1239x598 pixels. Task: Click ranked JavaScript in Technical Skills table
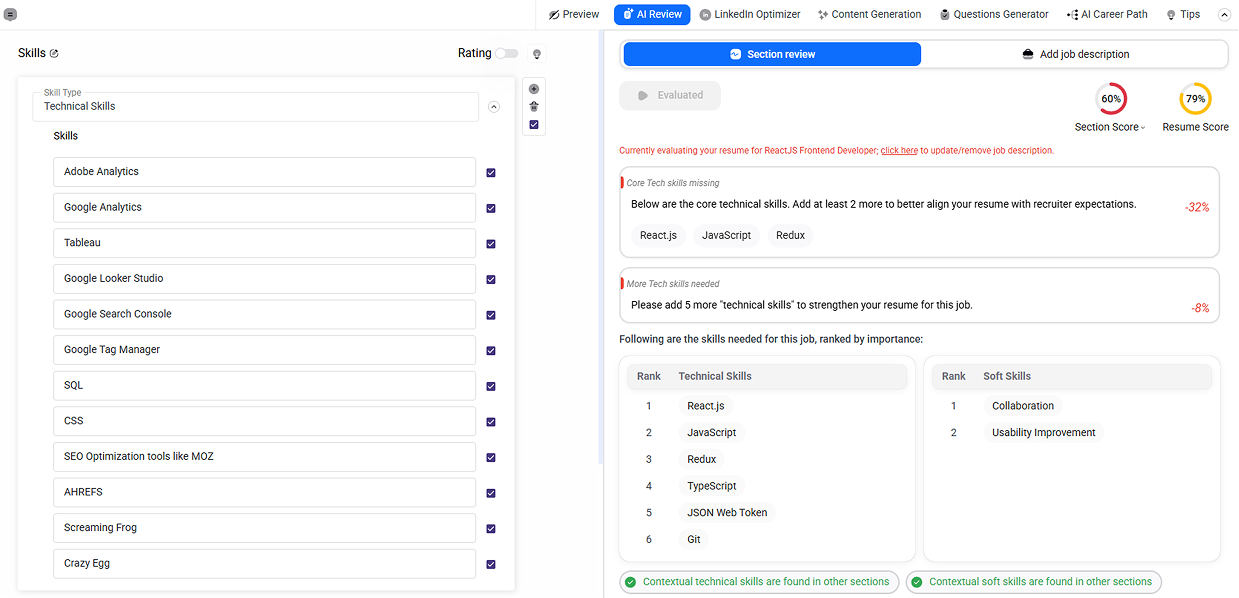coord(712,433)
